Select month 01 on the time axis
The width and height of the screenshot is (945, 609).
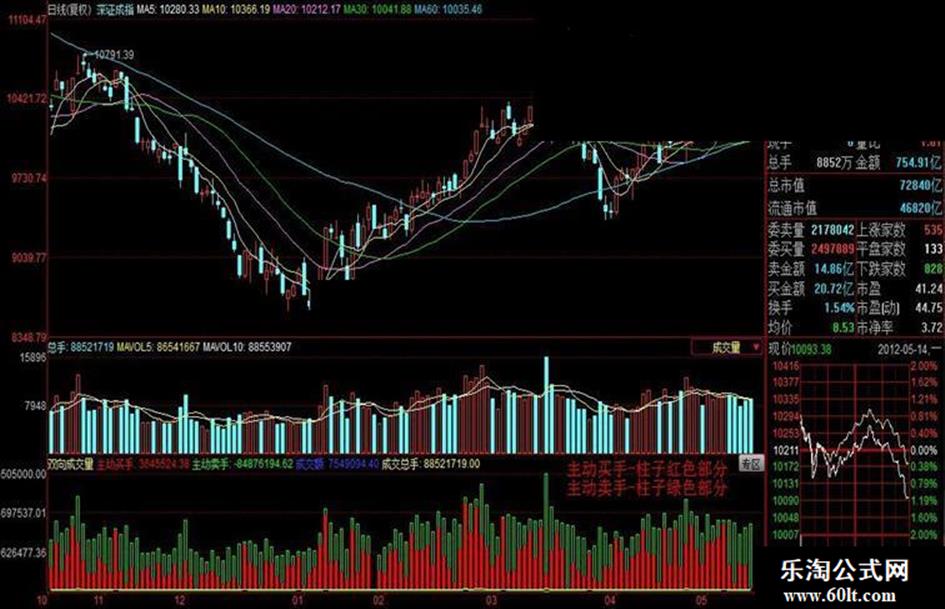(x=297, y=601)
